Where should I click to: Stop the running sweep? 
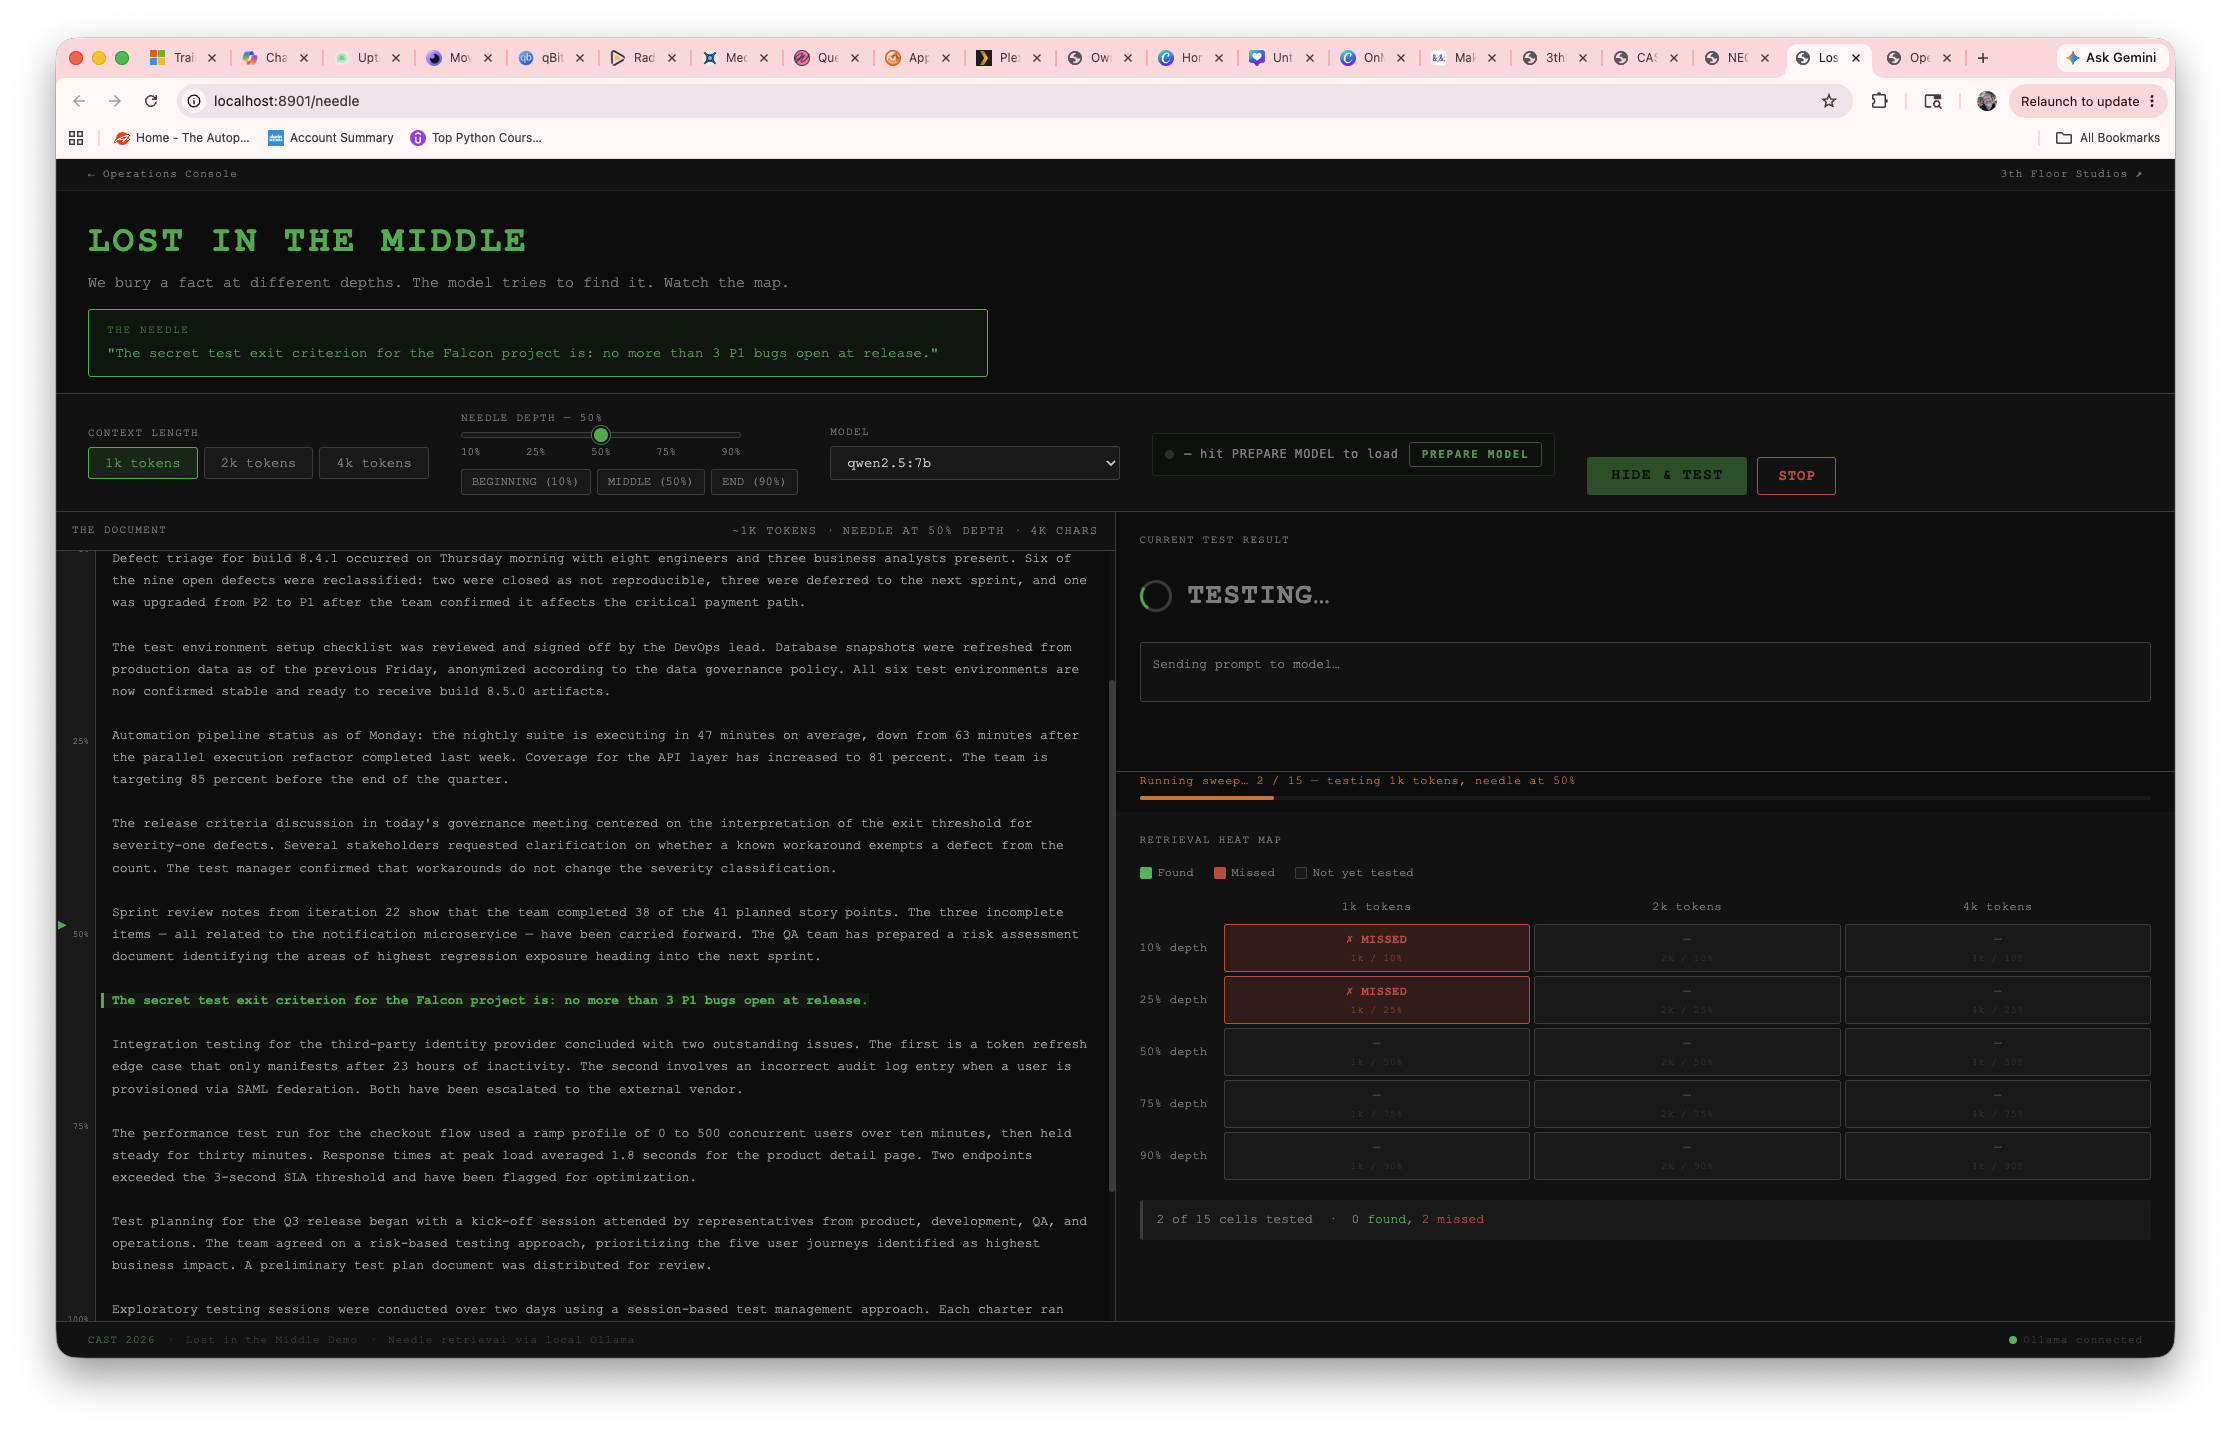point(1796,476)
